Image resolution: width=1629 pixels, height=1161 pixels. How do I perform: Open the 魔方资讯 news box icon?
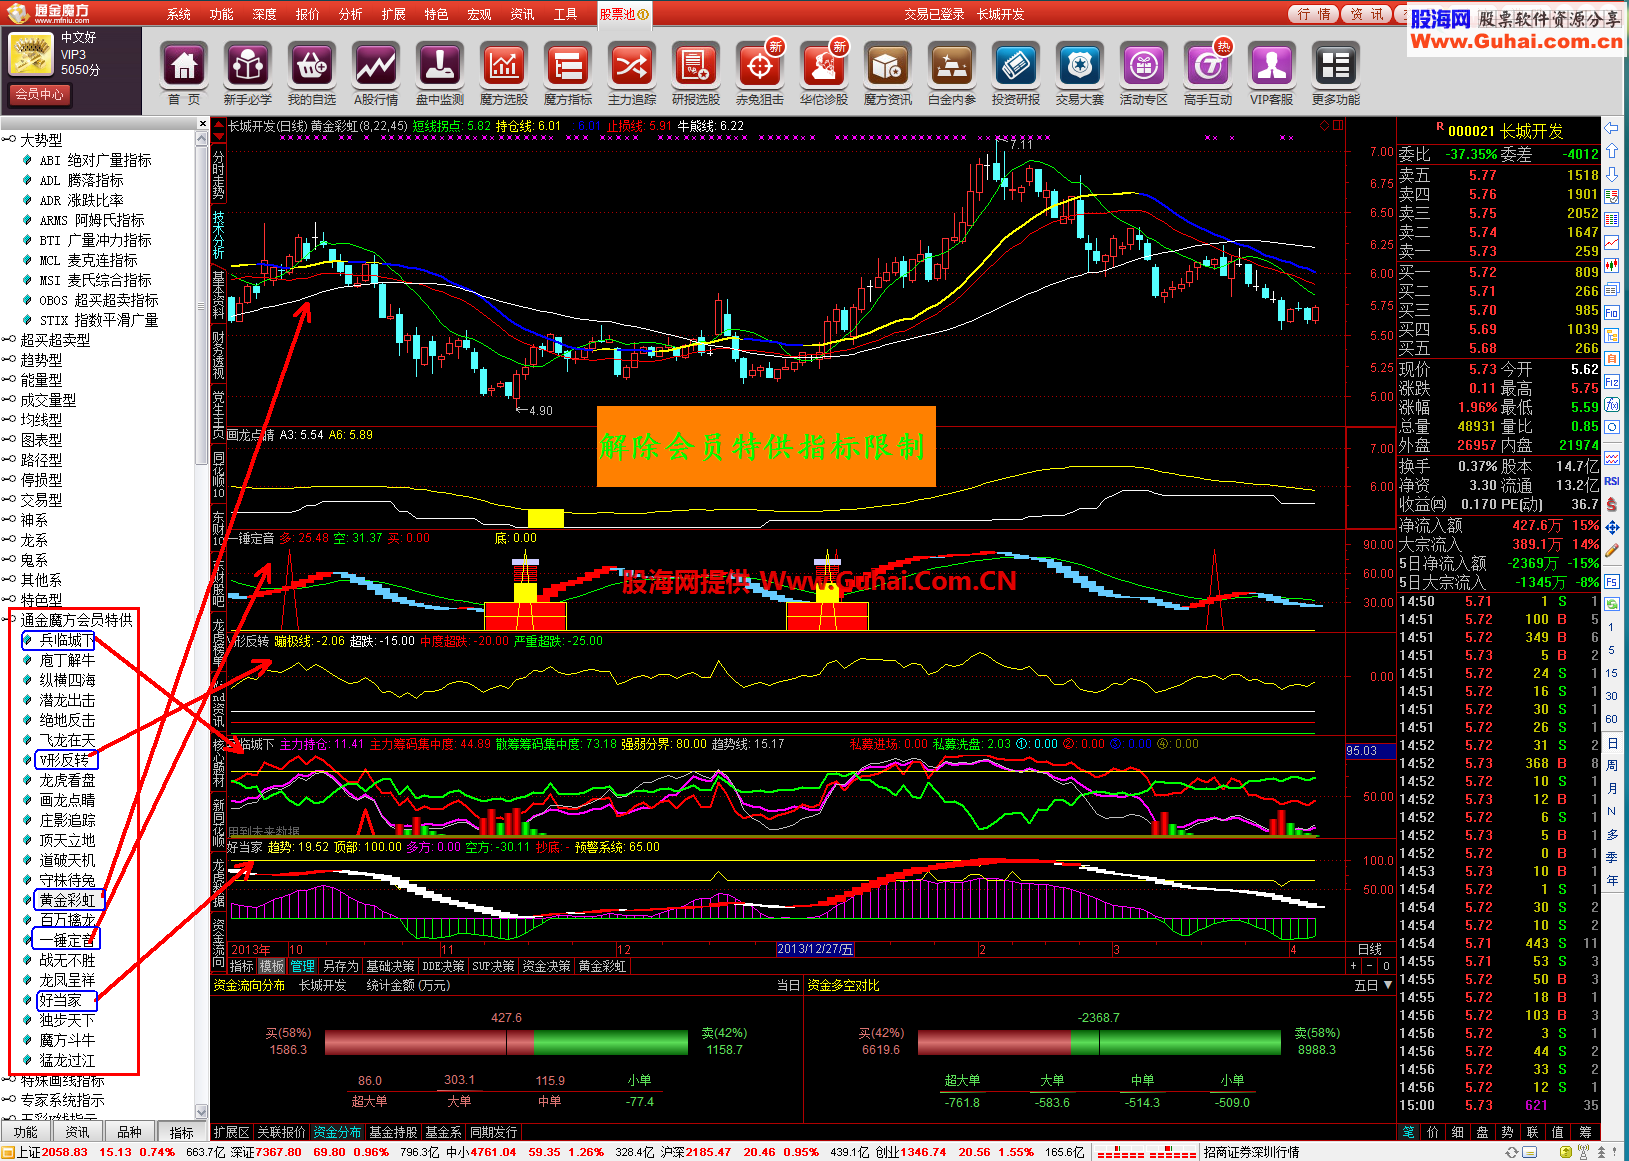[x=888, y=73]
